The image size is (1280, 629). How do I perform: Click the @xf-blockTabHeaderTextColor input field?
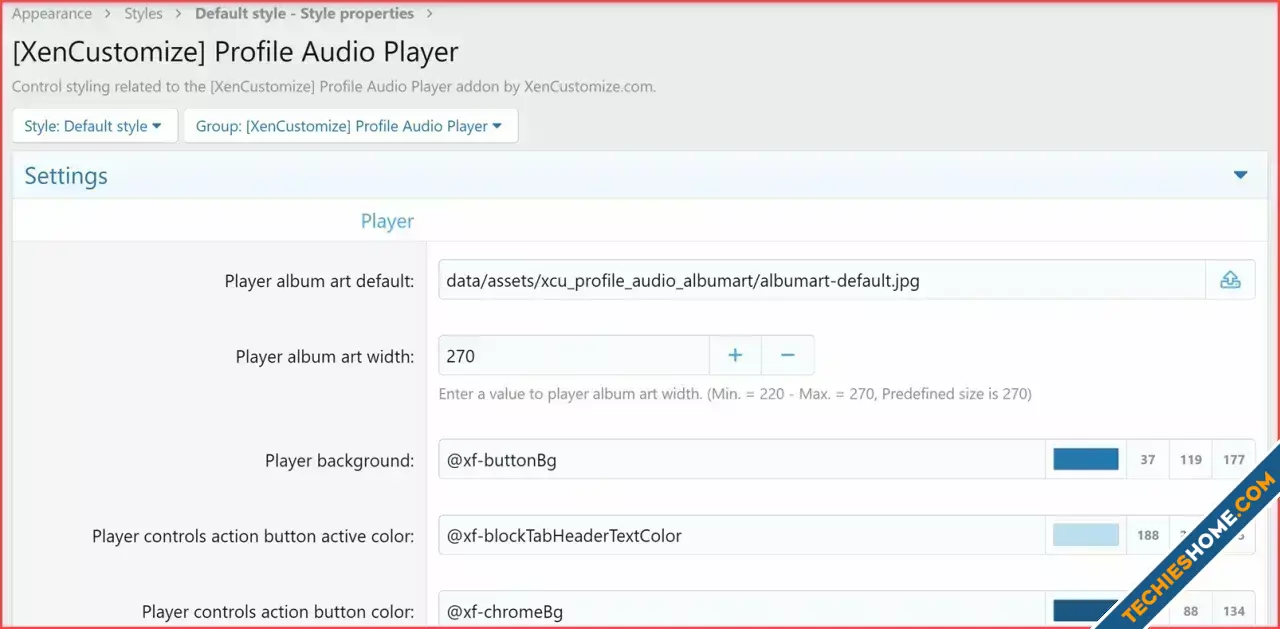742,535
